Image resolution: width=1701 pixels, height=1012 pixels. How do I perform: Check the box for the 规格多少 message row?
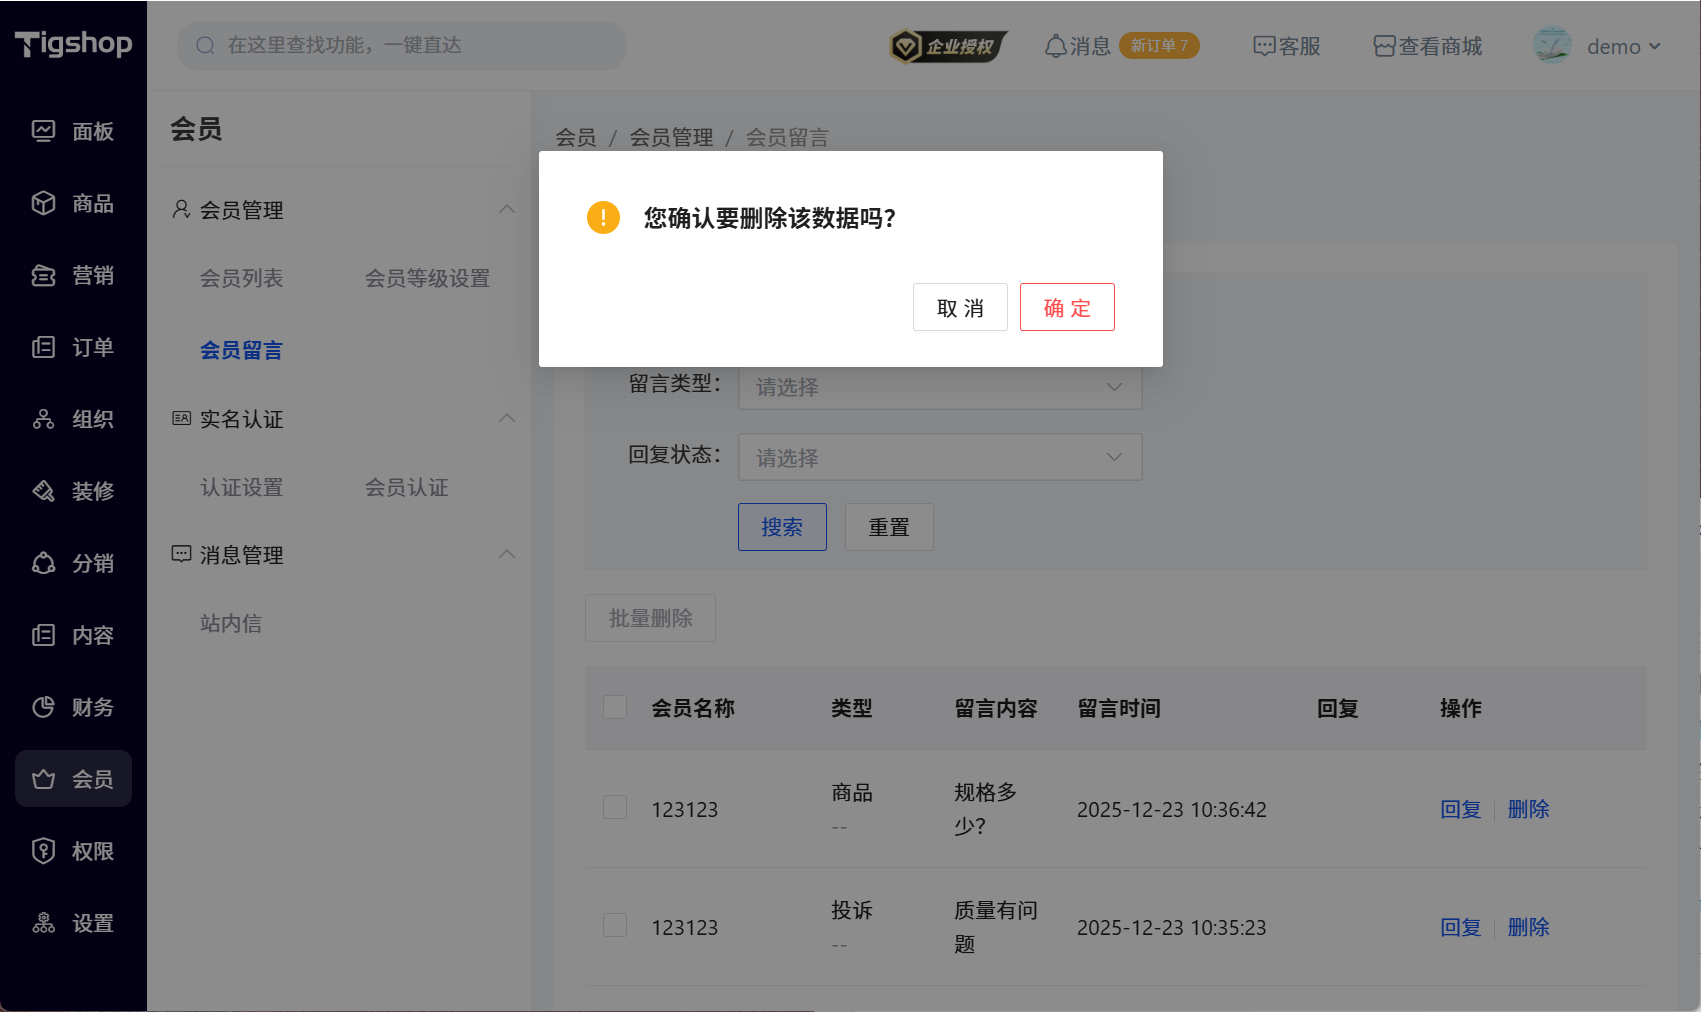pos(615,808)
